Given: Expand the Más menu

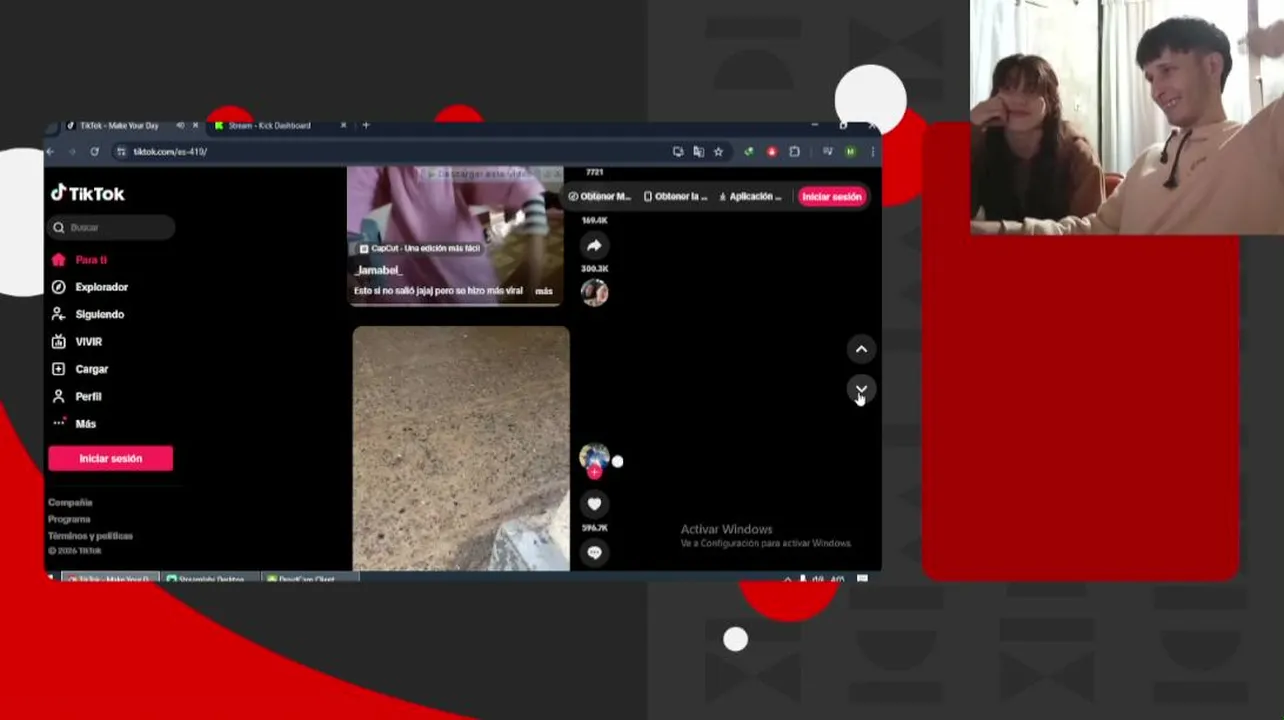Looking at the screenshot, I should (74, 424).
